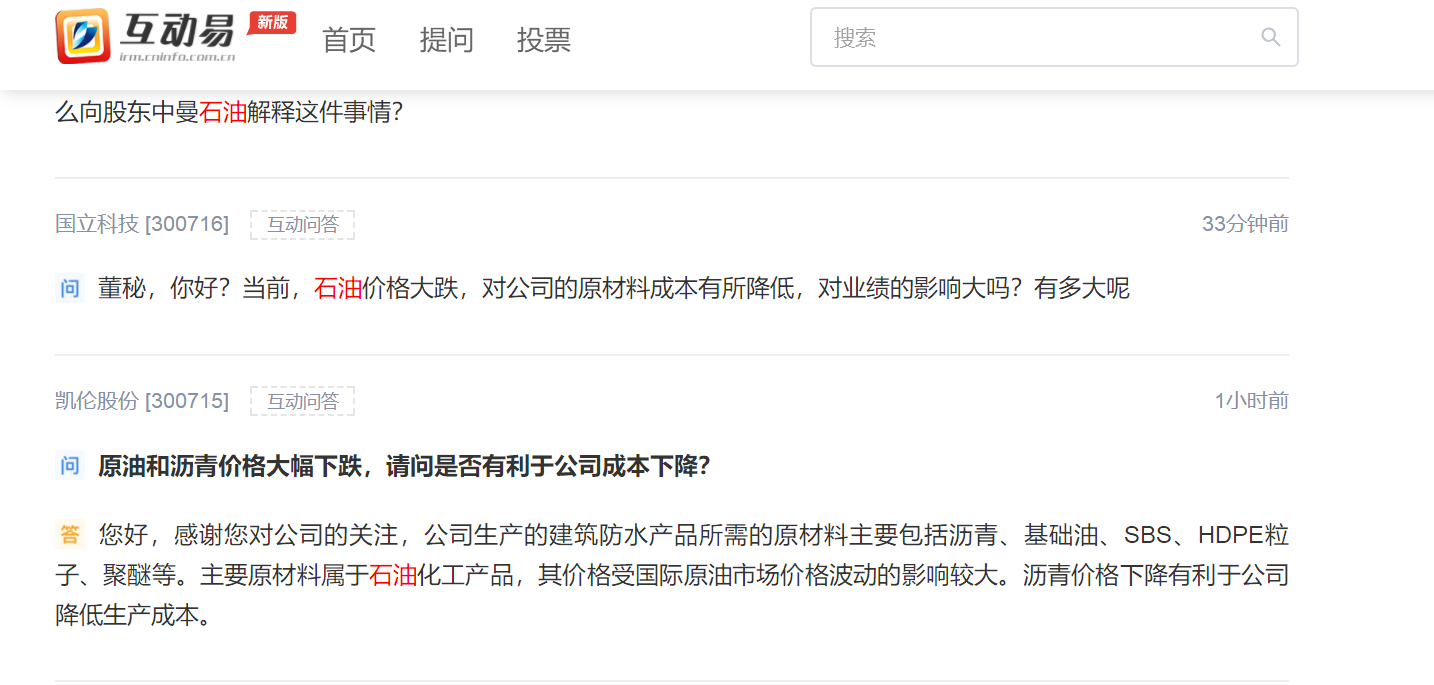Screen dimensions: 1434x685
Task: Go to the 投票 page
Action: pyautogui.click(x=544, y=40)
